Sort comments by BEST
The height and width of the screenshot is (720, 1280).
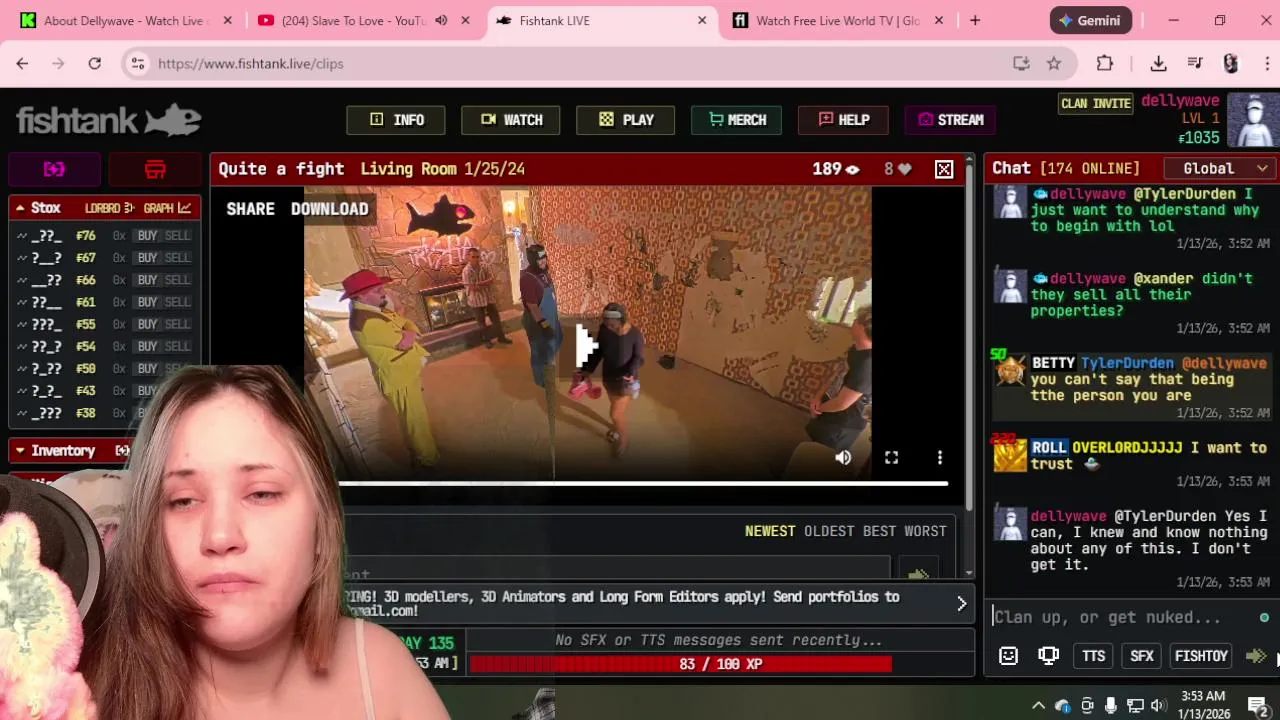[x=879, y=531]
